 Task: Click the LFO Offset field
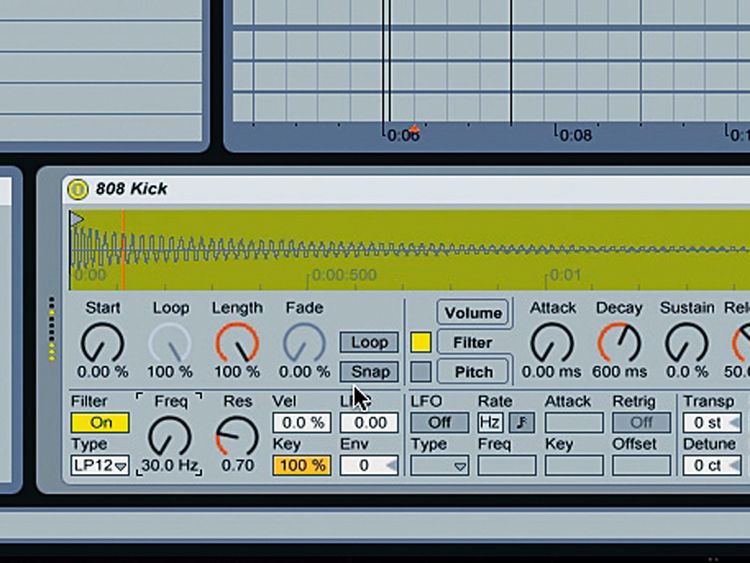coord(641,465)
